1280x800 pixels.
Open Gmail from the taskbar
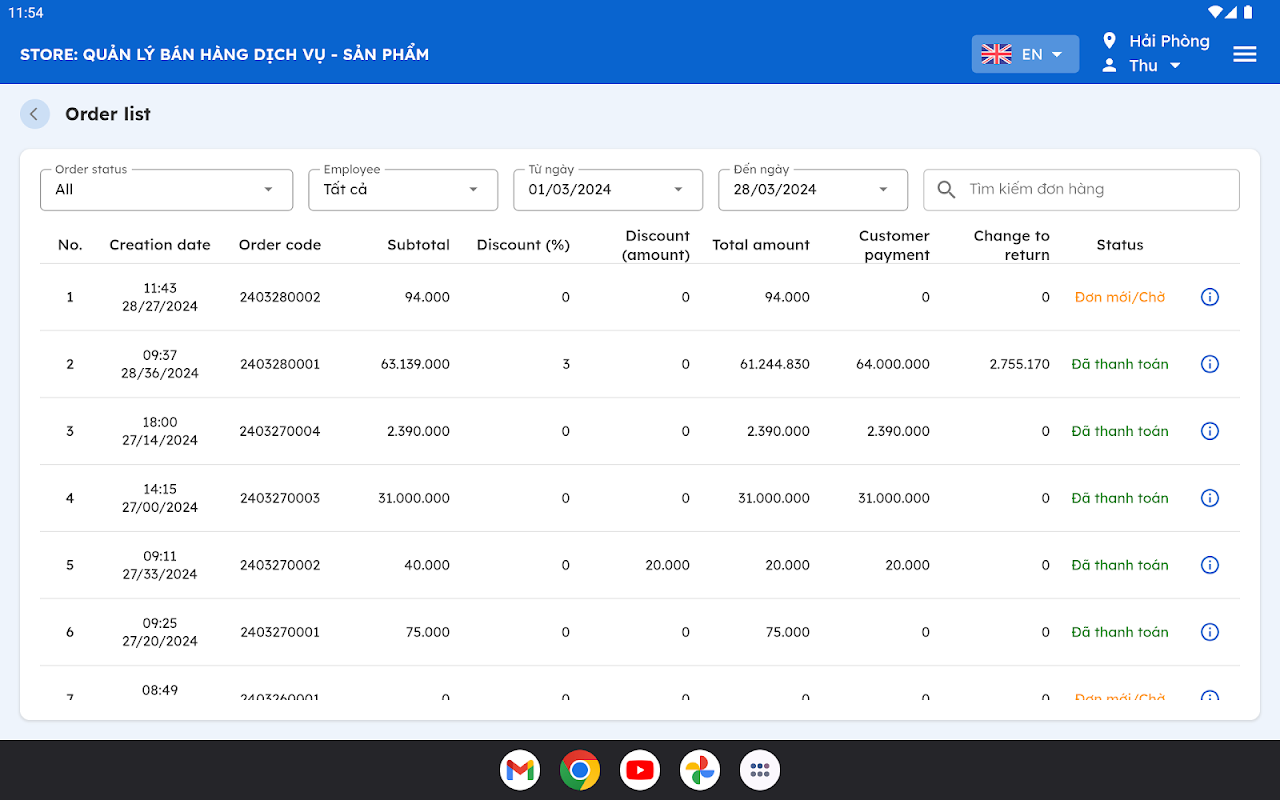point(520,770)
